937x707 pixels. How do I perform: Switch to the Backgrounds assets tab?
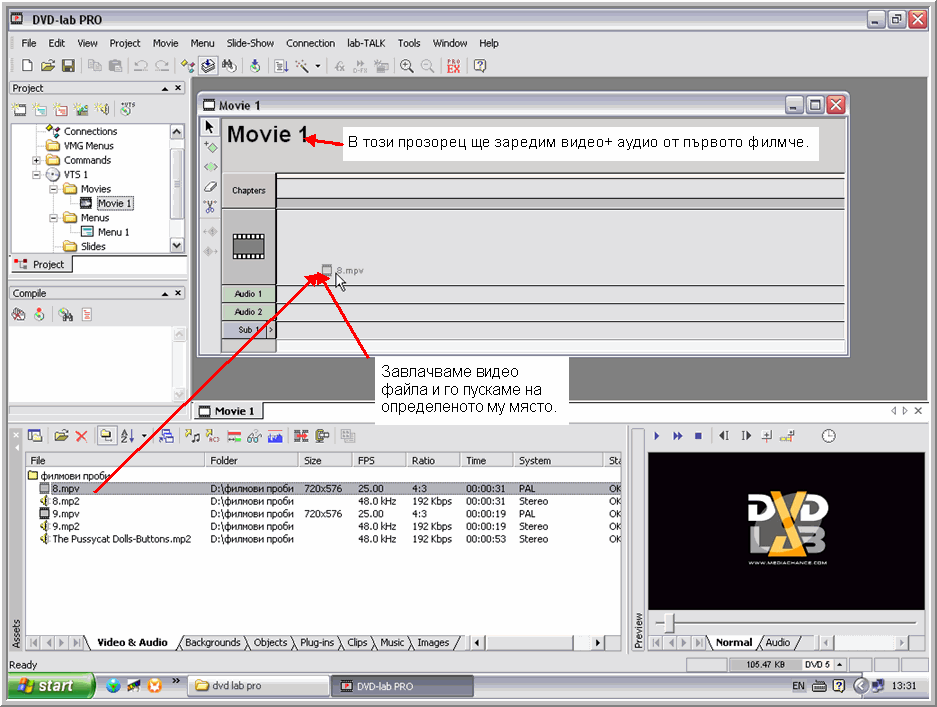point(213,642)
